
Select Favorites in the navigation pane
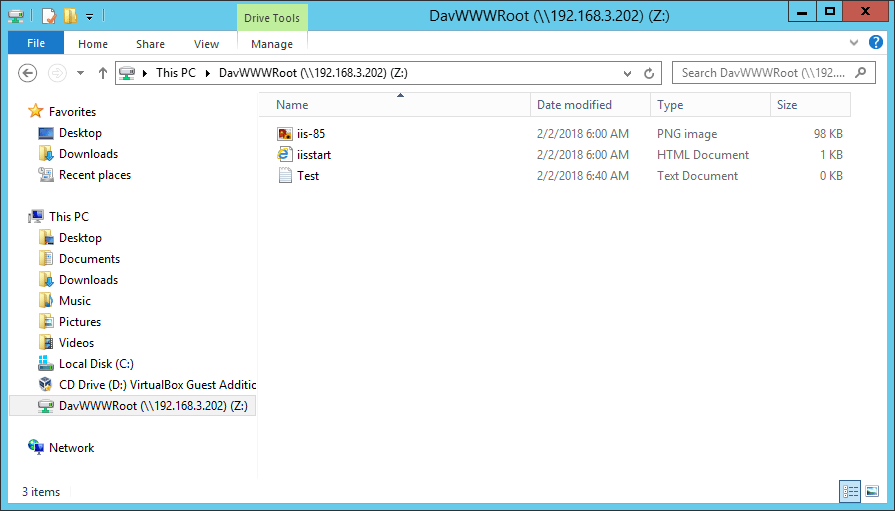coord(72,112)
